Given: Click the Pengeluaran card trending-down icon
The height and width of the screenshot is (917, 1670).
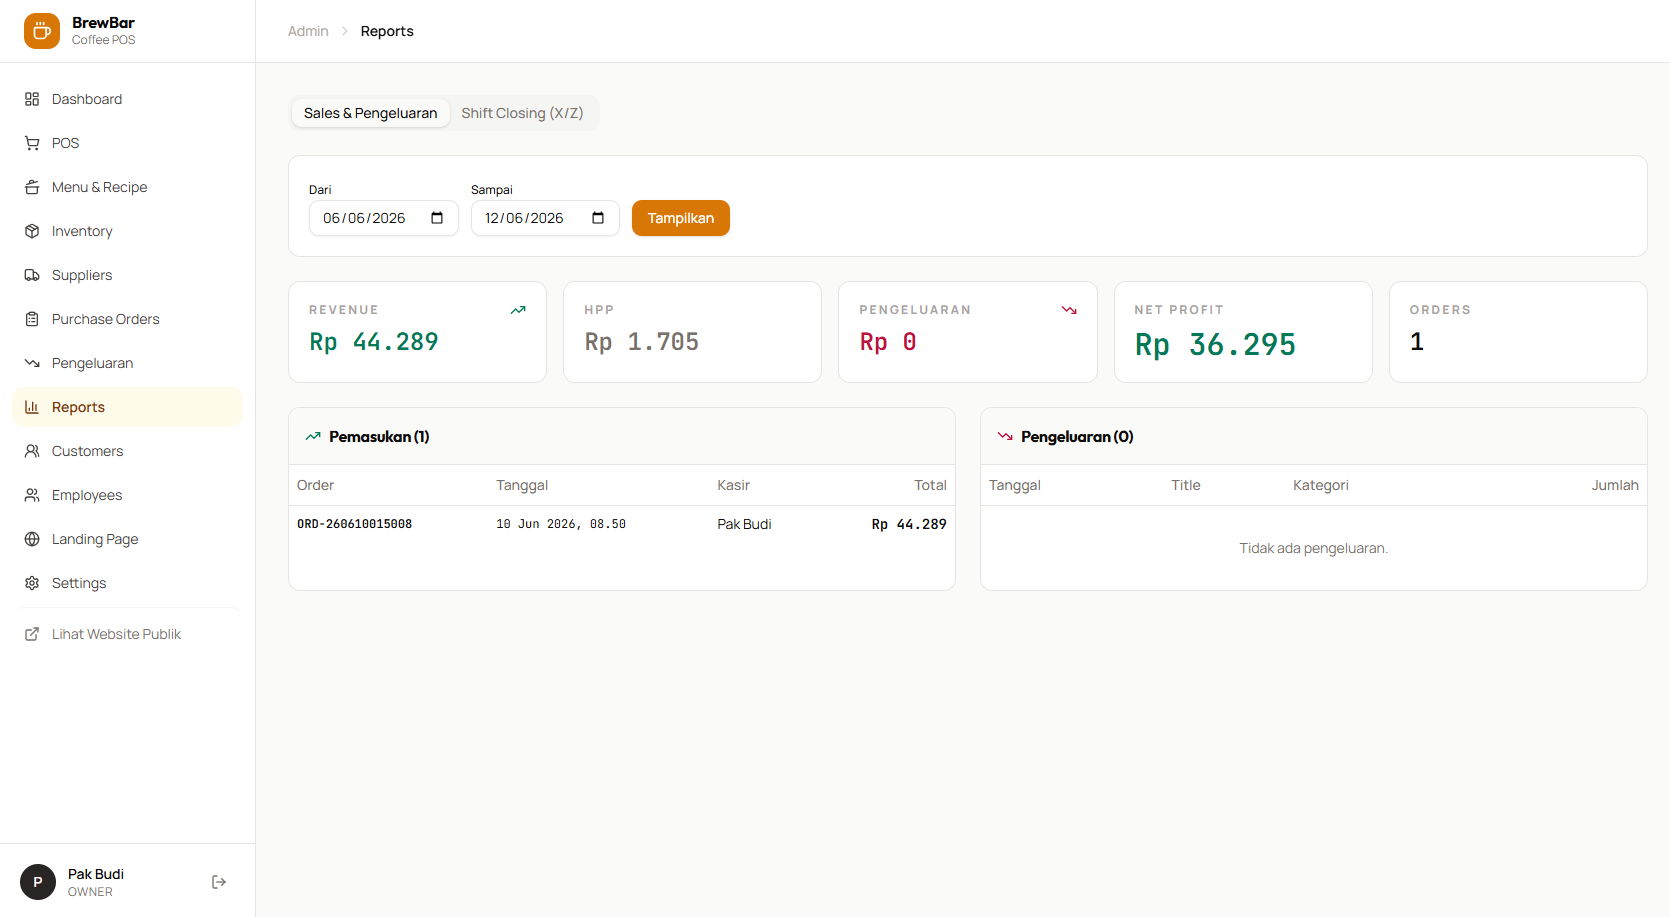Looking at the screenshot, I should [1069, 310].
